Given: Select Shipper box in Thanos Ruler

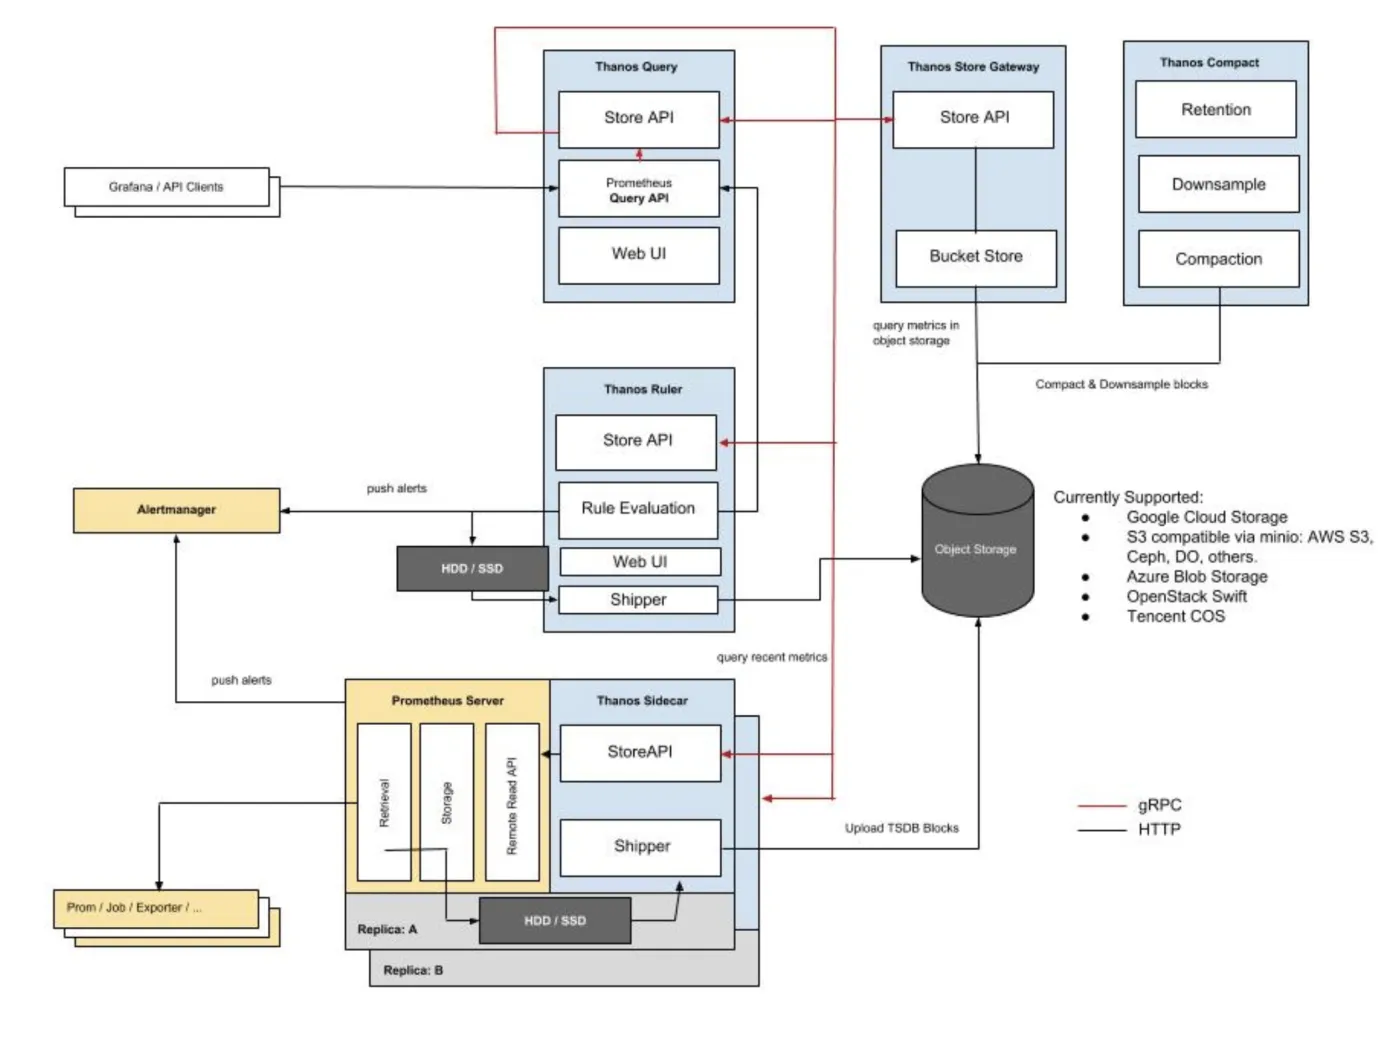Looking at the screenshot, I should point(638,600).
